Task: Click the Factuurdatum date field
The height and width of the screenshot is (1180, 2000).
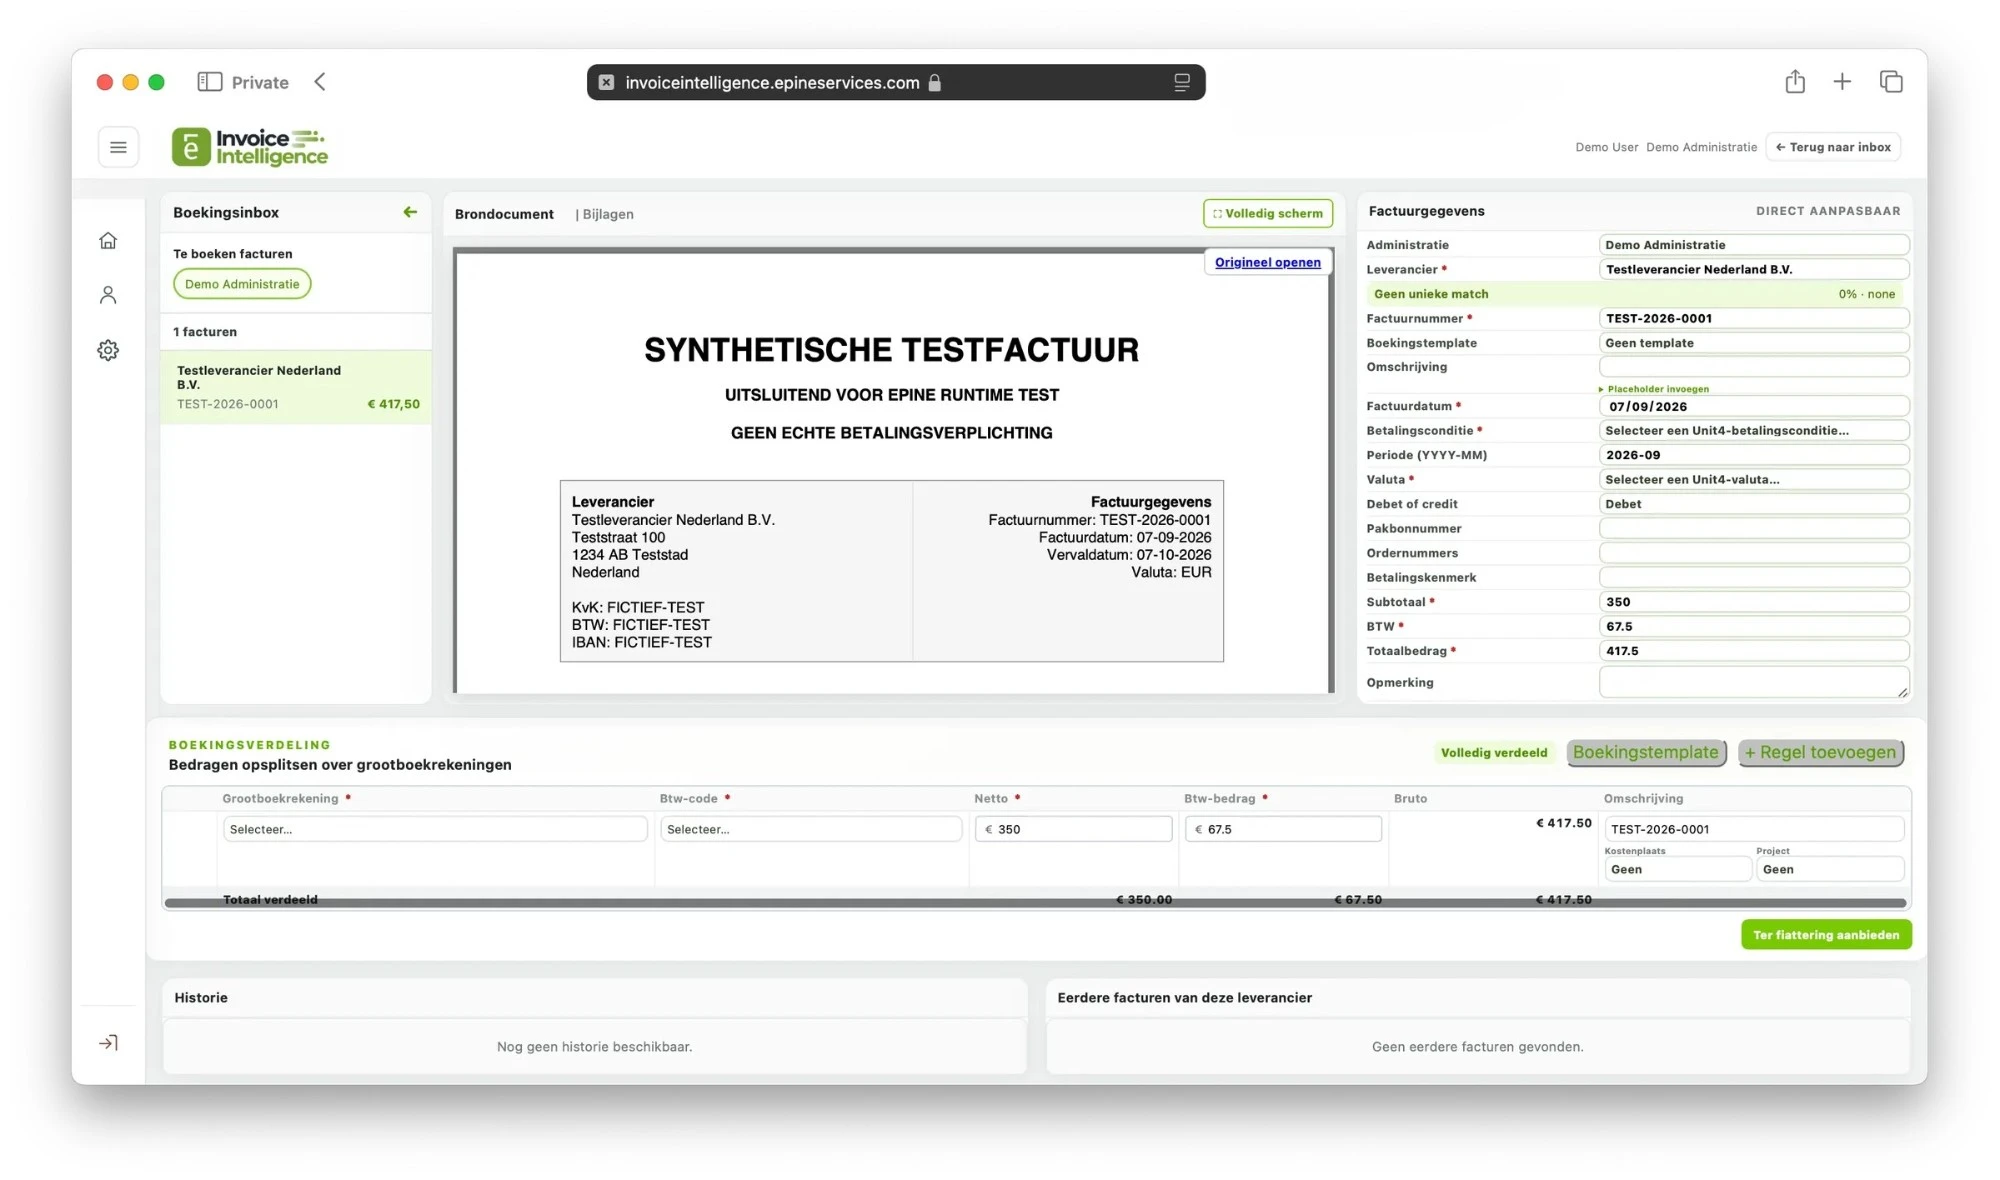Action: (1753, 407)
